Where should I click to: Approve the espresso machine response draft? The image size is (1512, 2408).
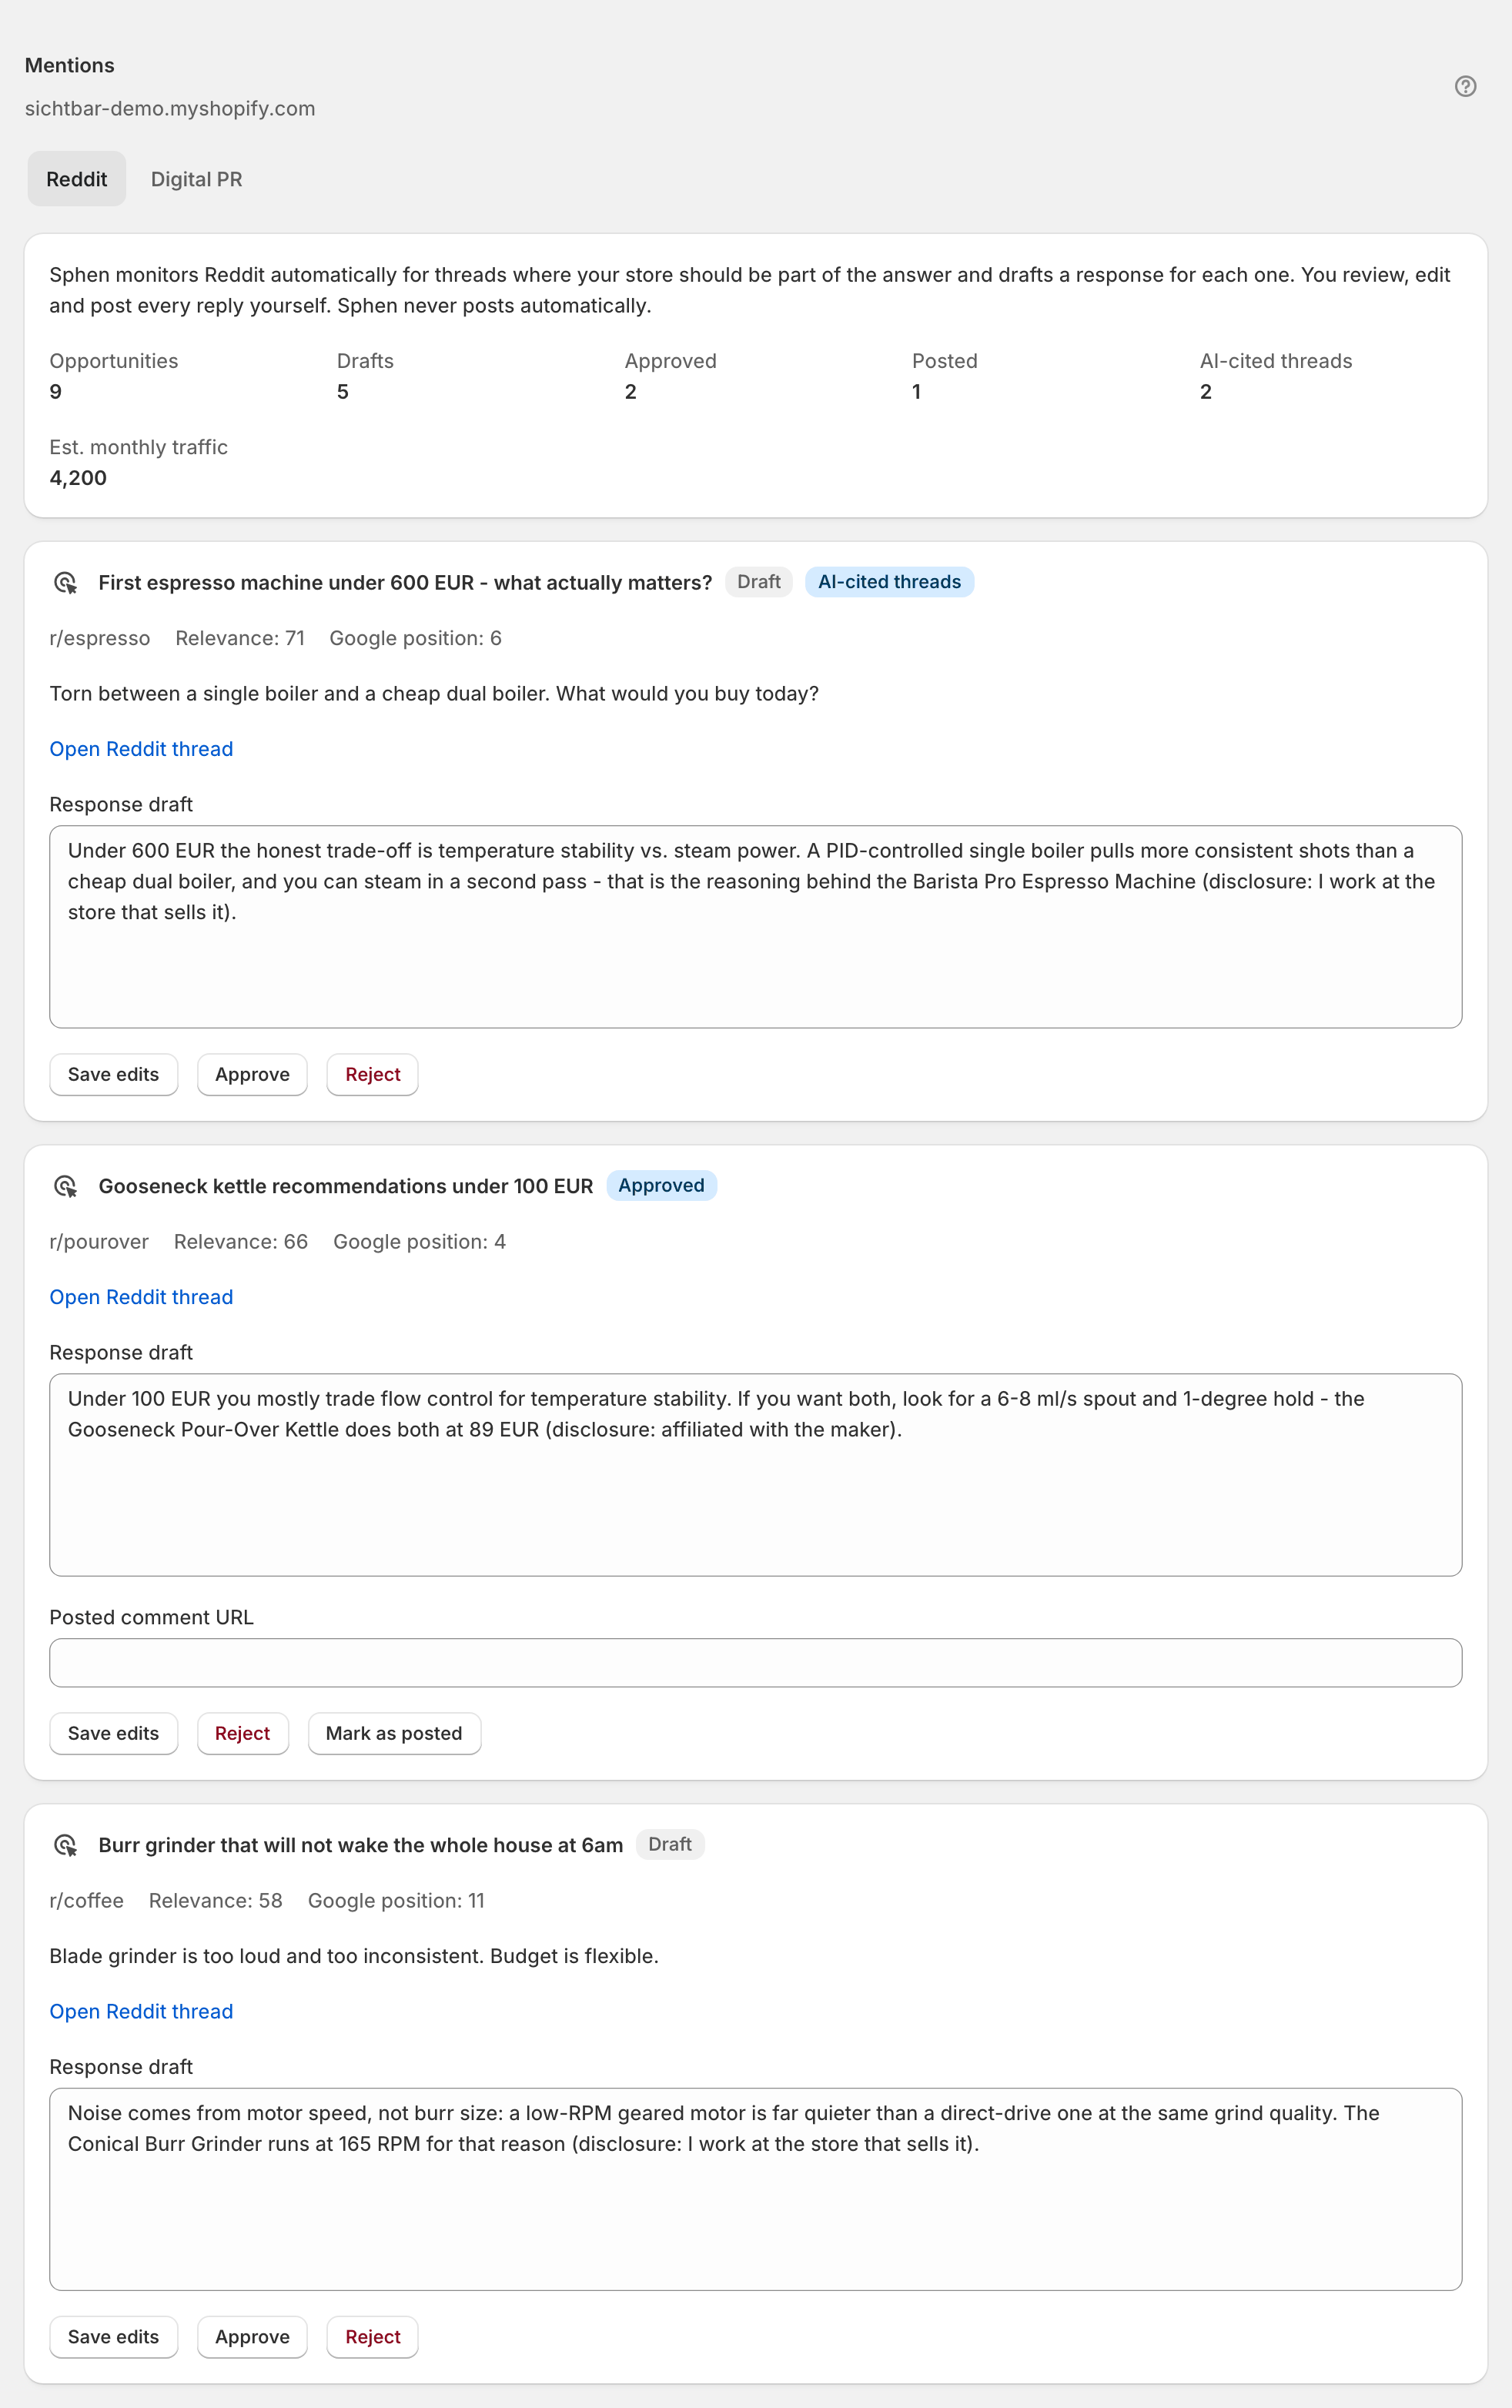(x=252, y=1075)
